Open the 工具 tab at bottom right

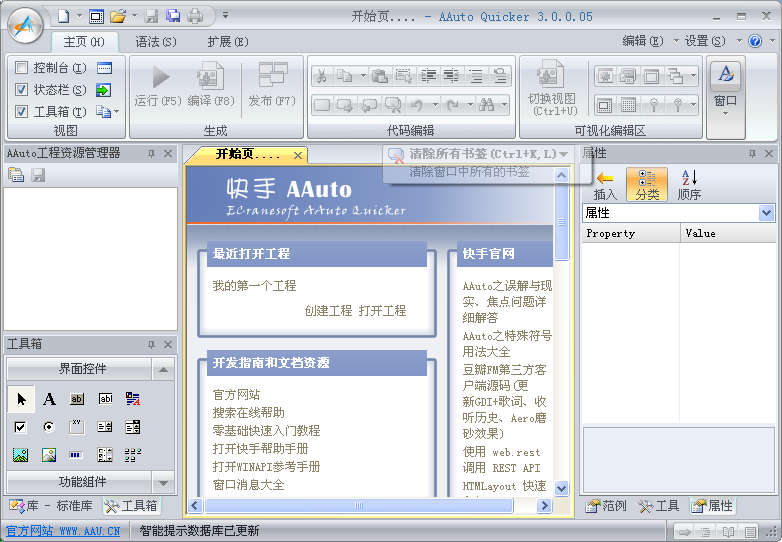[659, 506]
